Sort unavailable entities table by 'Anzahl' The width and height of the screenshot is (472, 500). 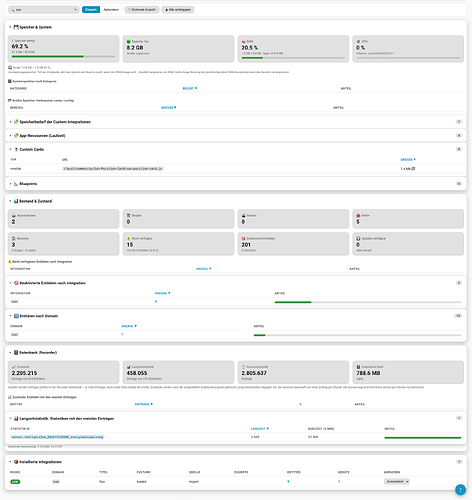[204, 269]
